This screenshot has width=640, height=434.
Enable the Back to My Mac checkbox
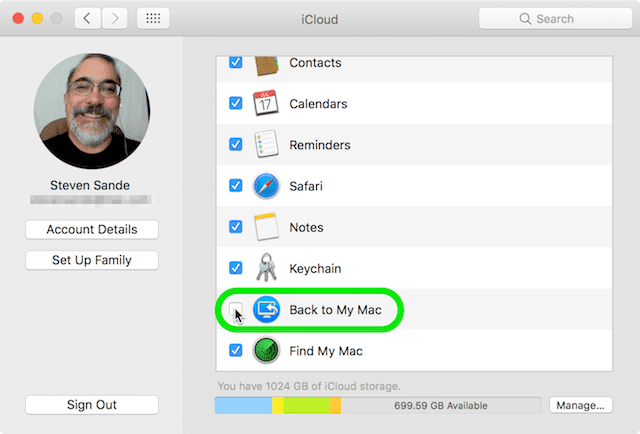pos(235,310)
